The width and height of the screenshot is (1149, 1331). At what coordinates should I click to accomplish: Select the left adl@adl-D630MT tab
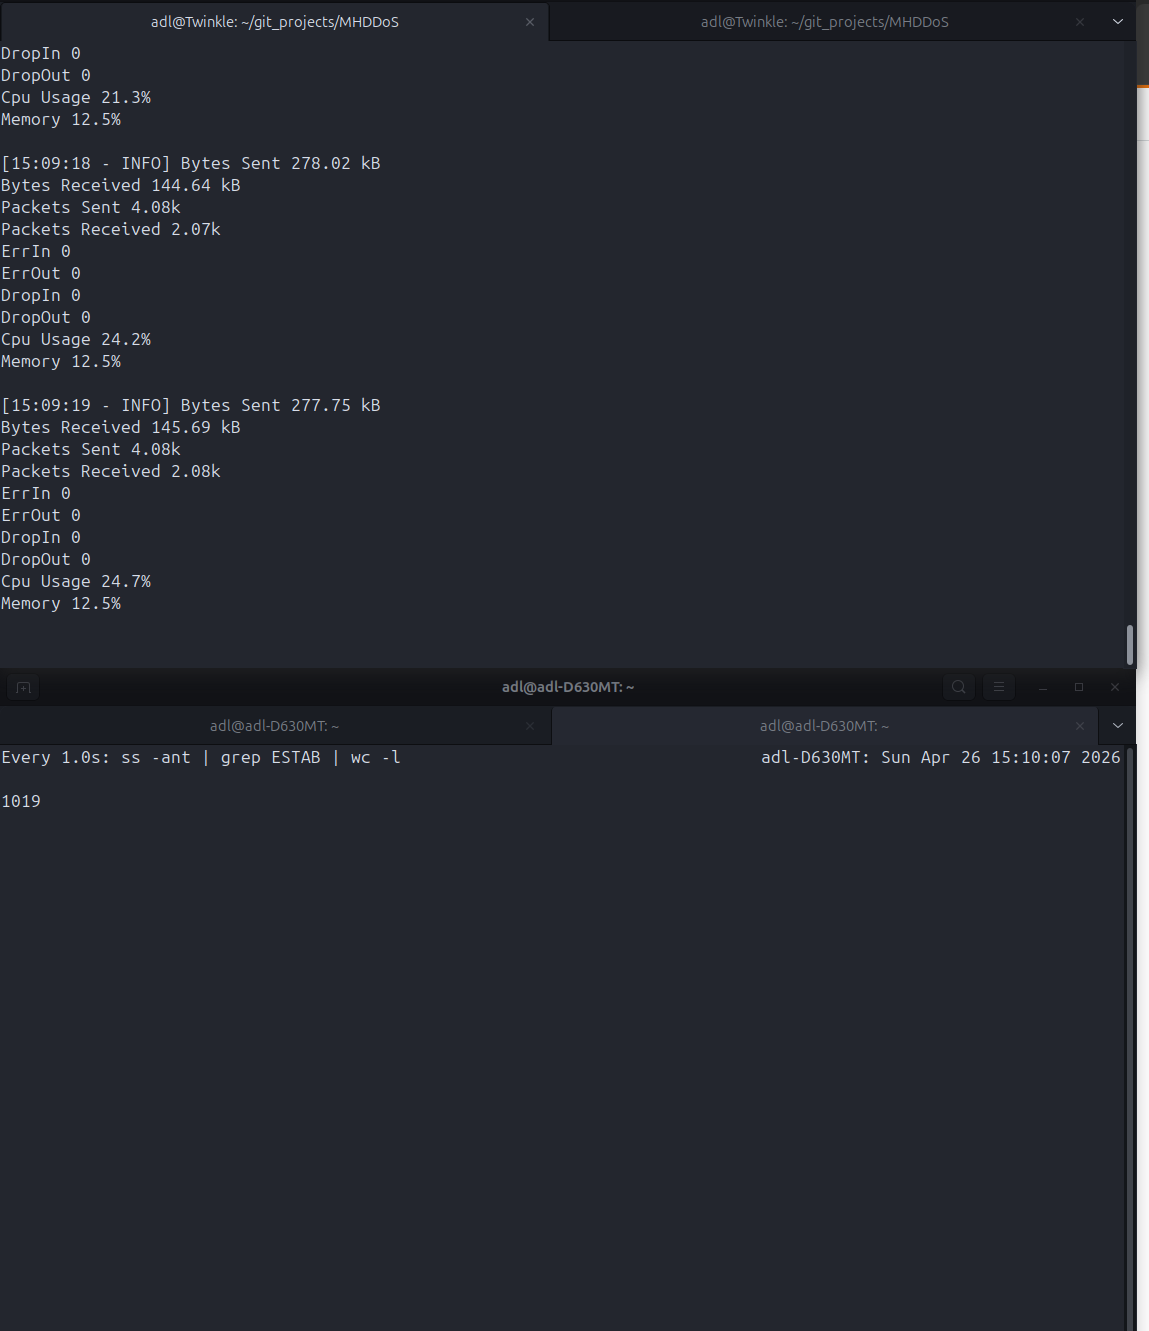274,725
